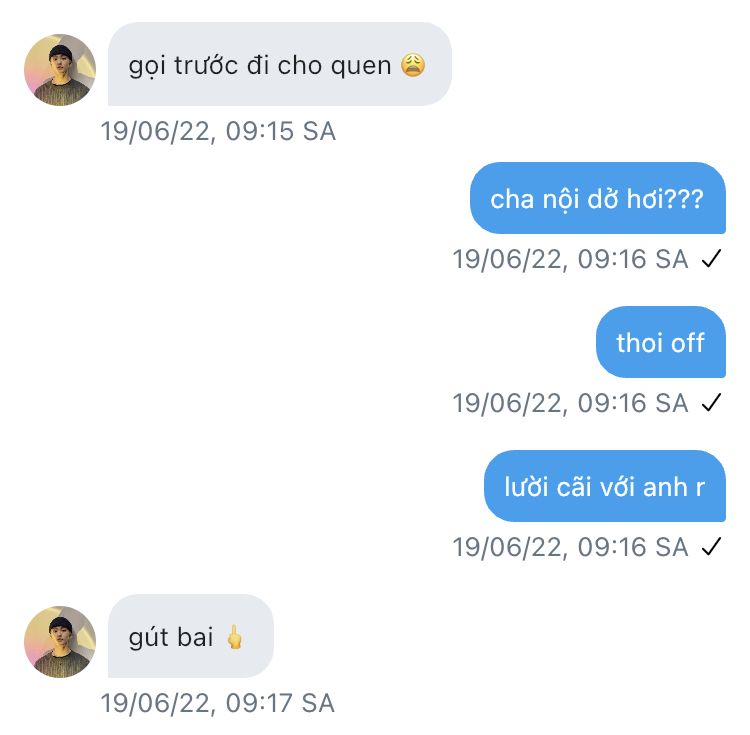The width and height of the screenshot is (750, 735).
Task: Select the blue "cha nội dở hơi???" bubble
Action: (x=597, y=199)
